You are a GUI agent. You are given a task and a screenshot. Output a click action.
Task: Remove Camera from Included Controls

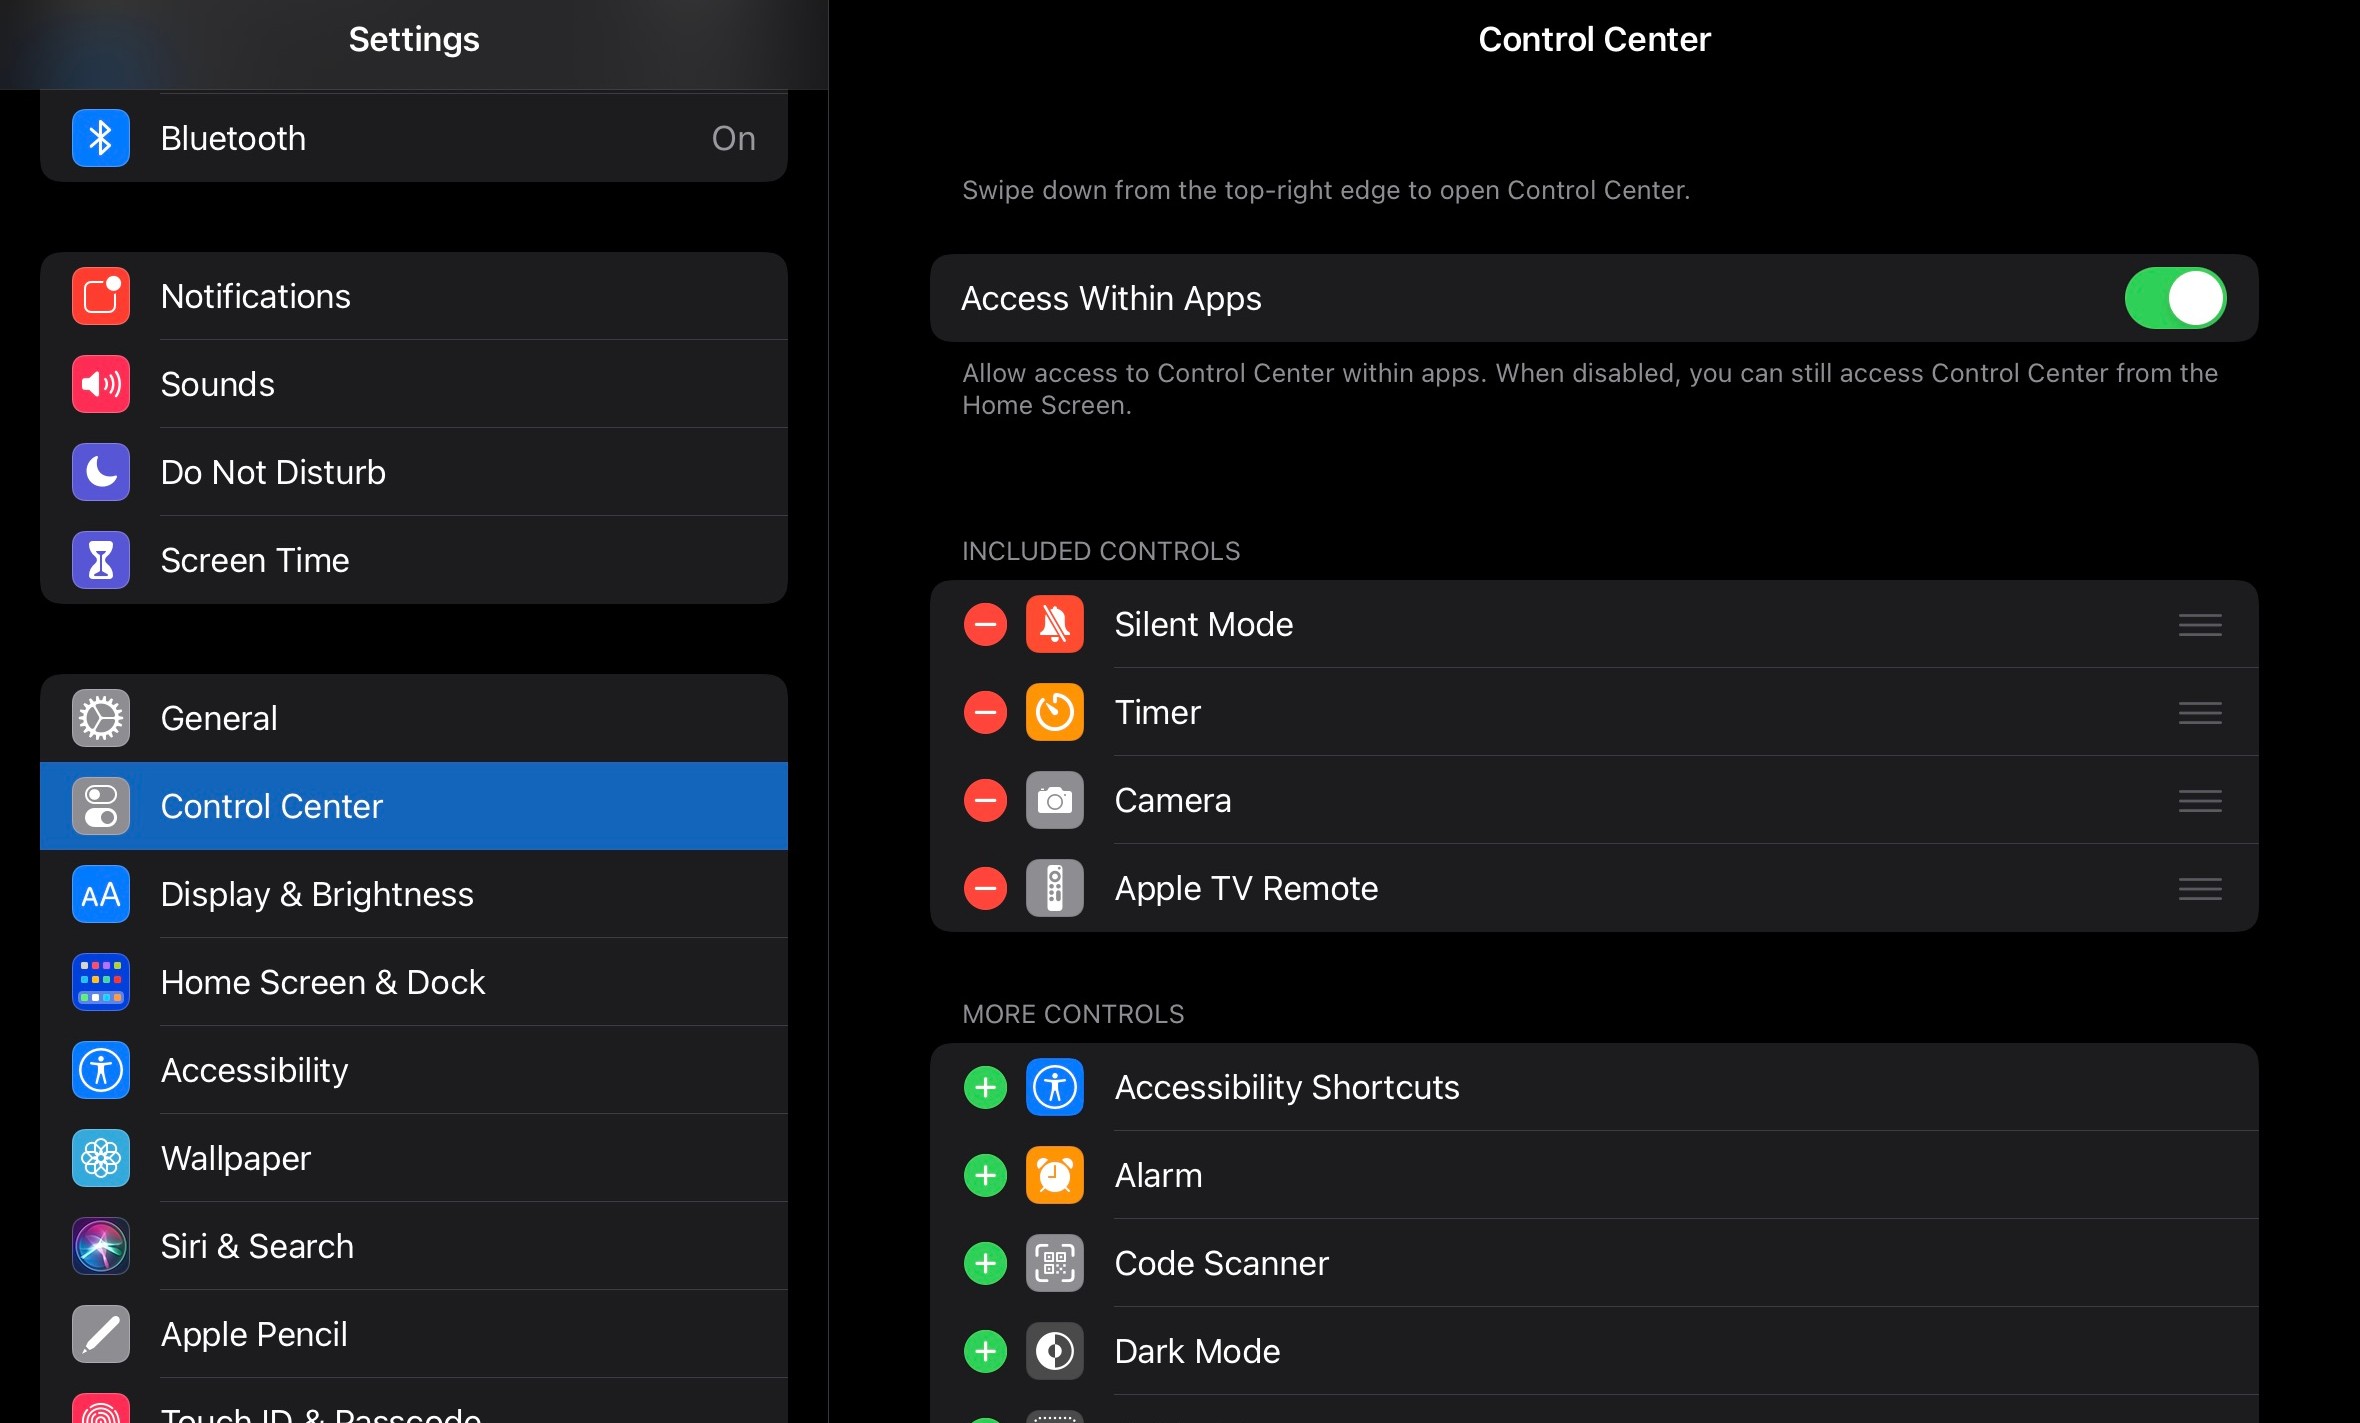tap(983, 799)
